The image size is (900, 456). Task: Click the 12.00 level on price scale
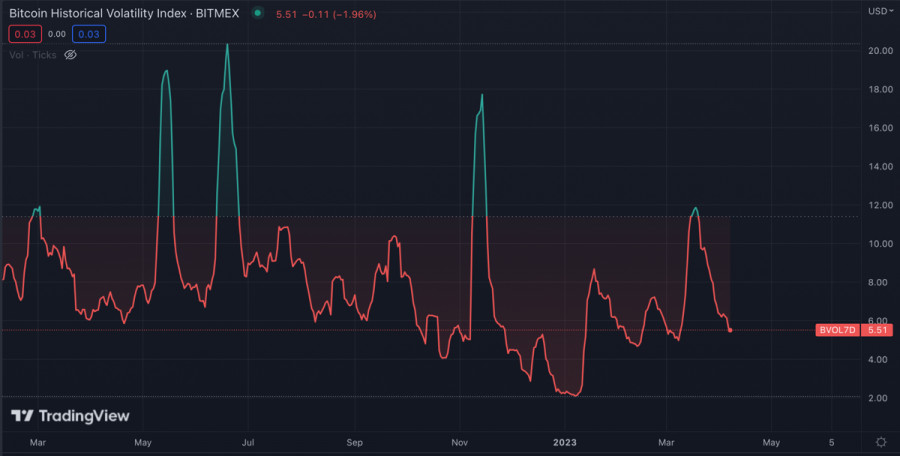pos(880,205)
